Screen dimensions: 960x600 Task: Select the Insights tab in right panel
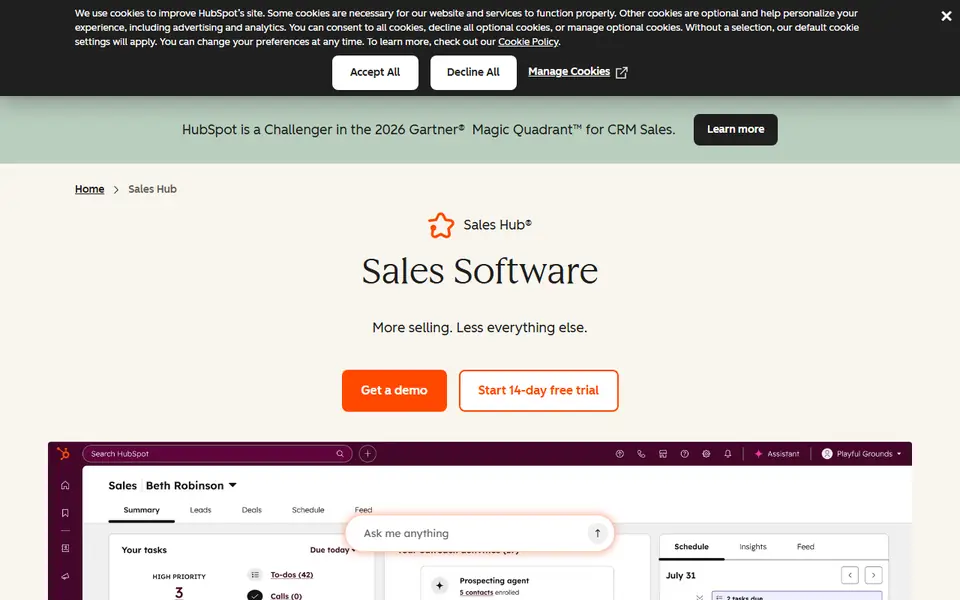[752, 547]
